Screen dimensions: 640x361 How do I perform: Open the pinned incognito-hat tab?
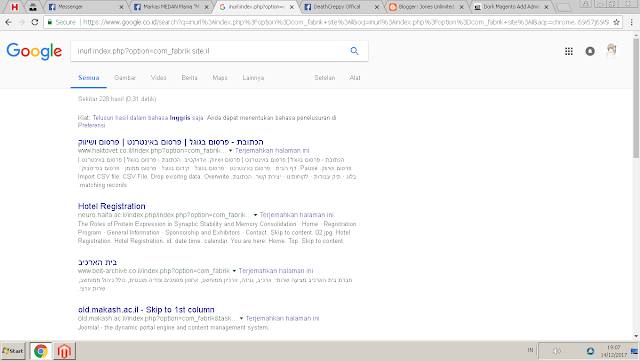(33, 7)
